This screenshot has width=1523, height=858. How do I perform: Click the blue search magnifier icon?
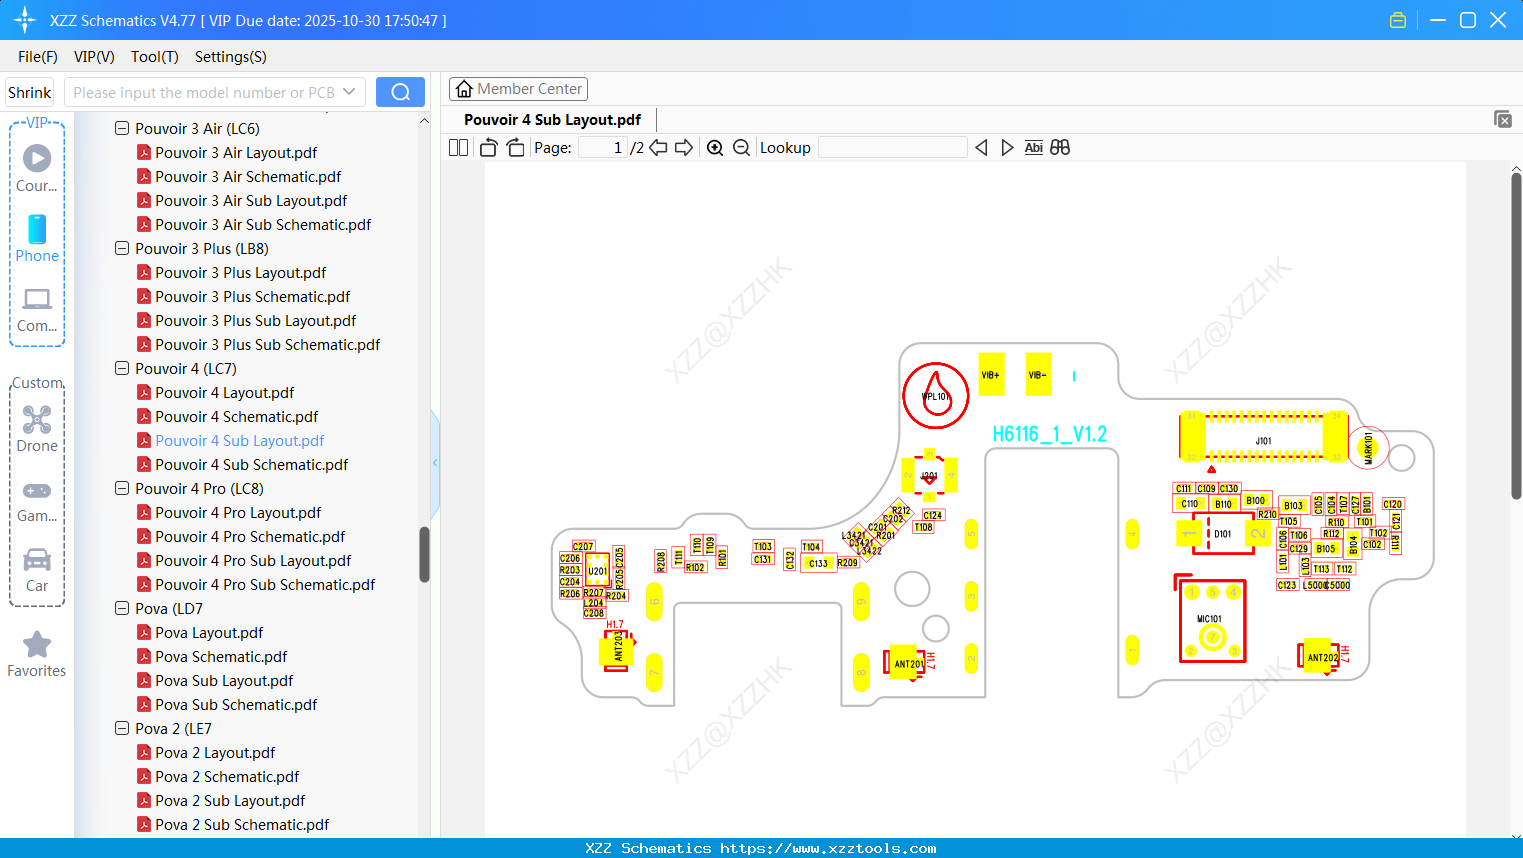click(x=399, y=91)
